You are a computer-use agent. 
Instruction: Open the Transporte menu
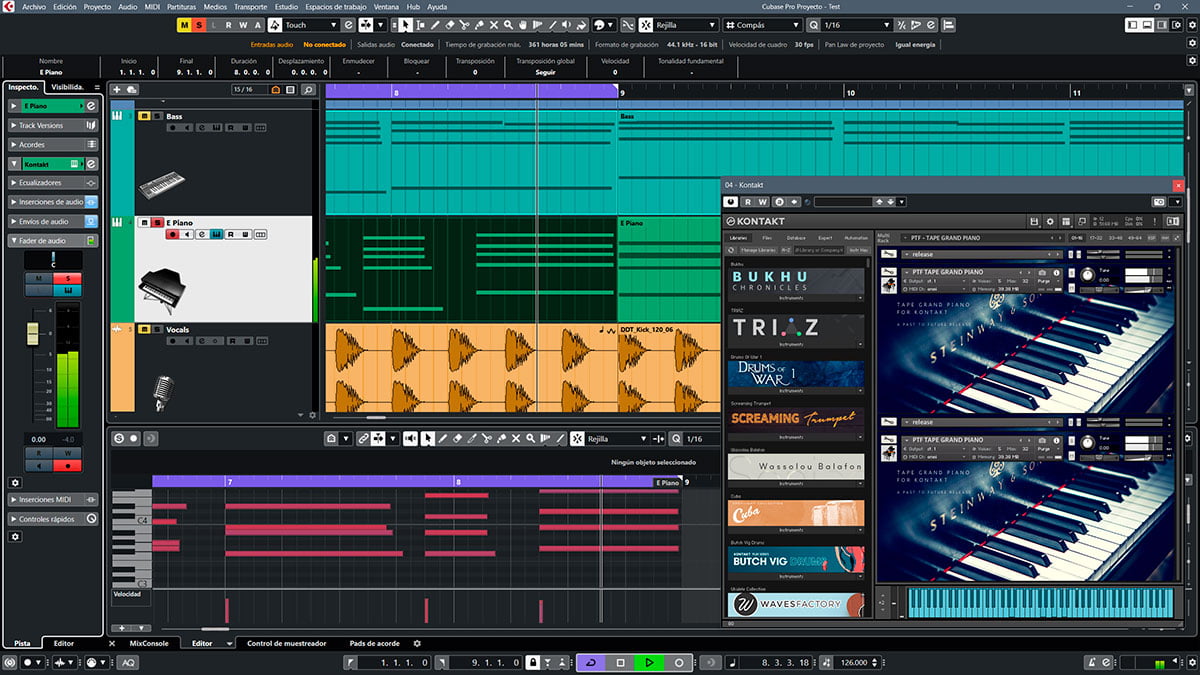(251, 6)
